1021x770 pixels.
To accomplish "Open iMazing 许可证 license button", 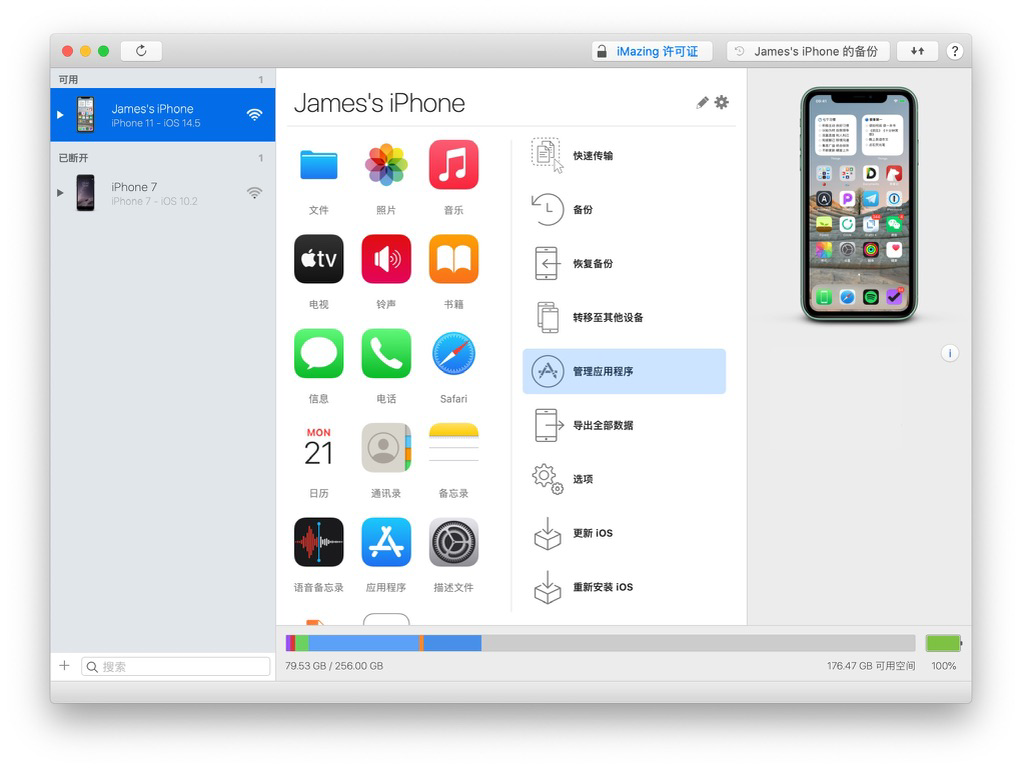I will 652,51.
